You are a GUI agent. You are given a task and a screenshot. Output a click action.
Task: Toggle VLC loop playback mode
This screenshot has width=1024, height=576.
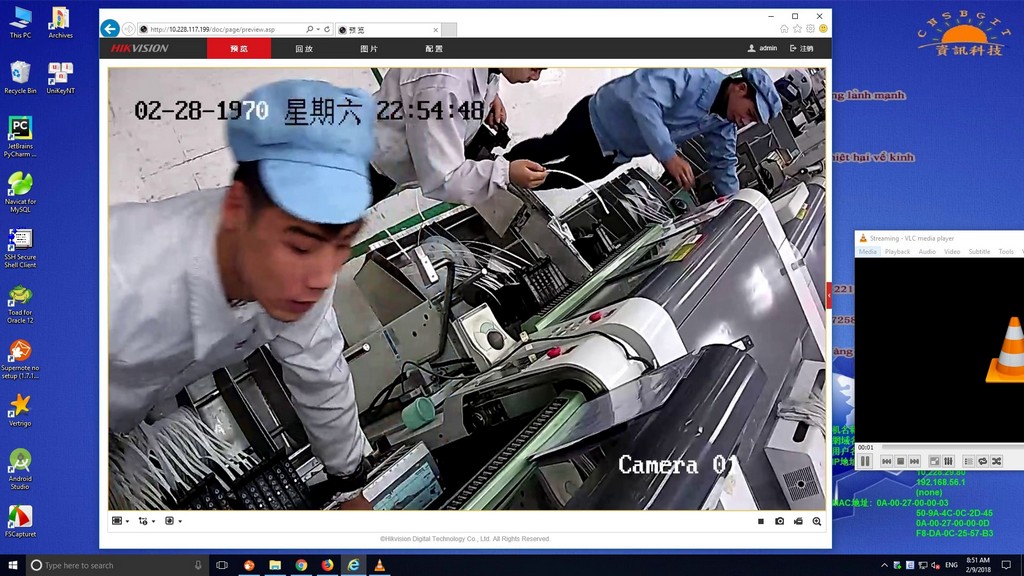pos(982,461)
